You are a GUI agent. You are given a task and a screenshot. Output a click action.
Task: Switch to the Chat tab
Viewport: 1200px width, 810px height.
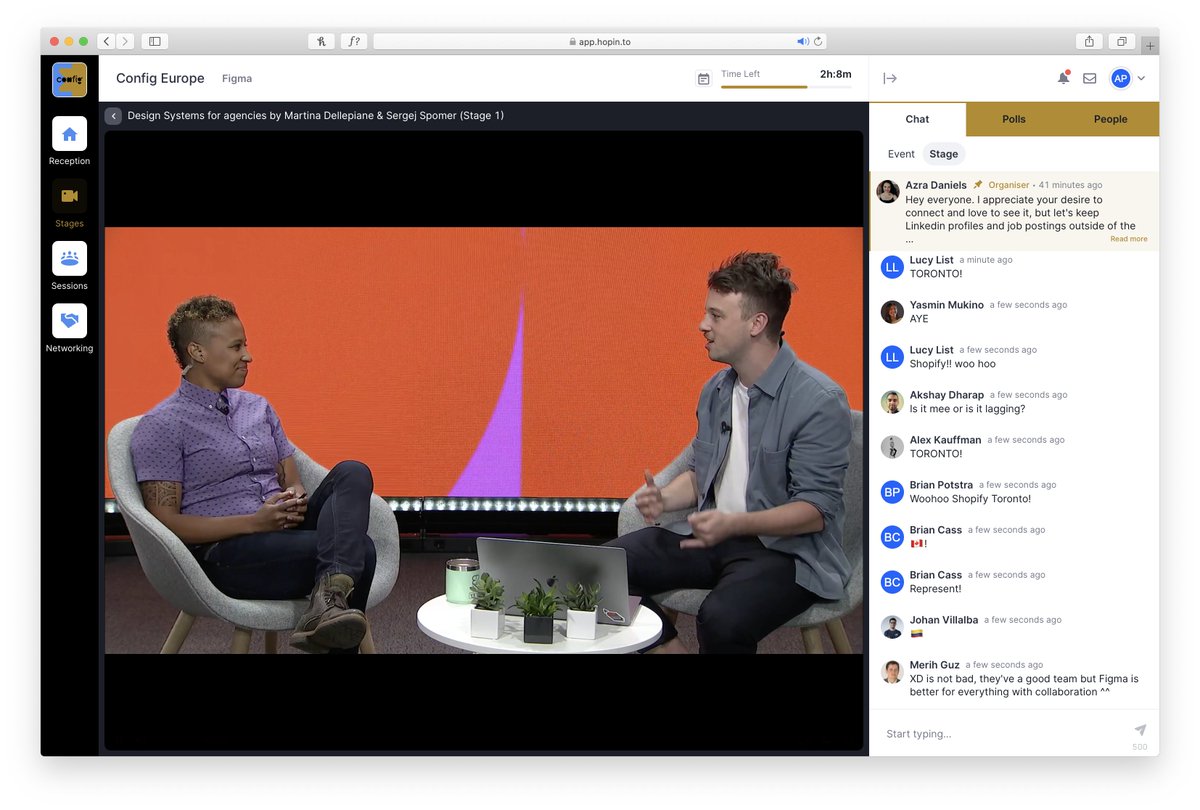click(917, 119)
